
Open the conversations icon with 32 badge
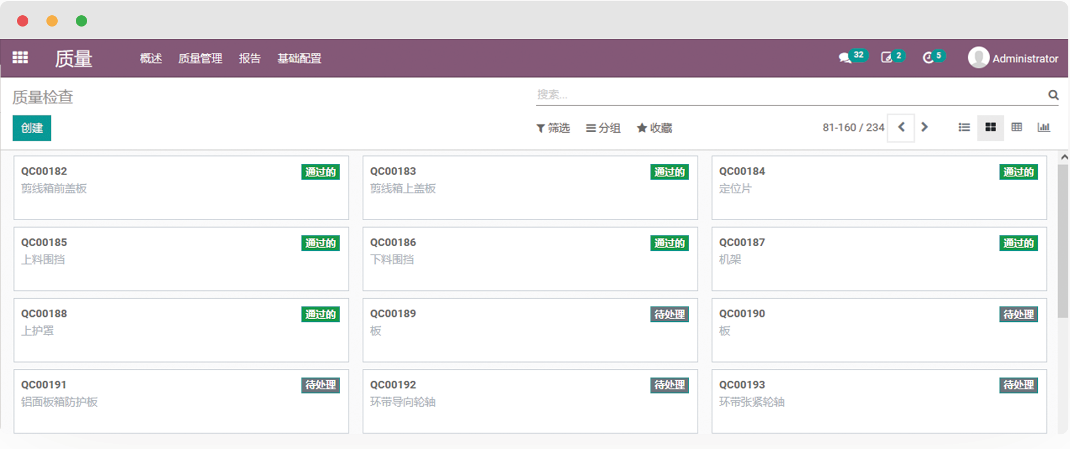[846, 58]
